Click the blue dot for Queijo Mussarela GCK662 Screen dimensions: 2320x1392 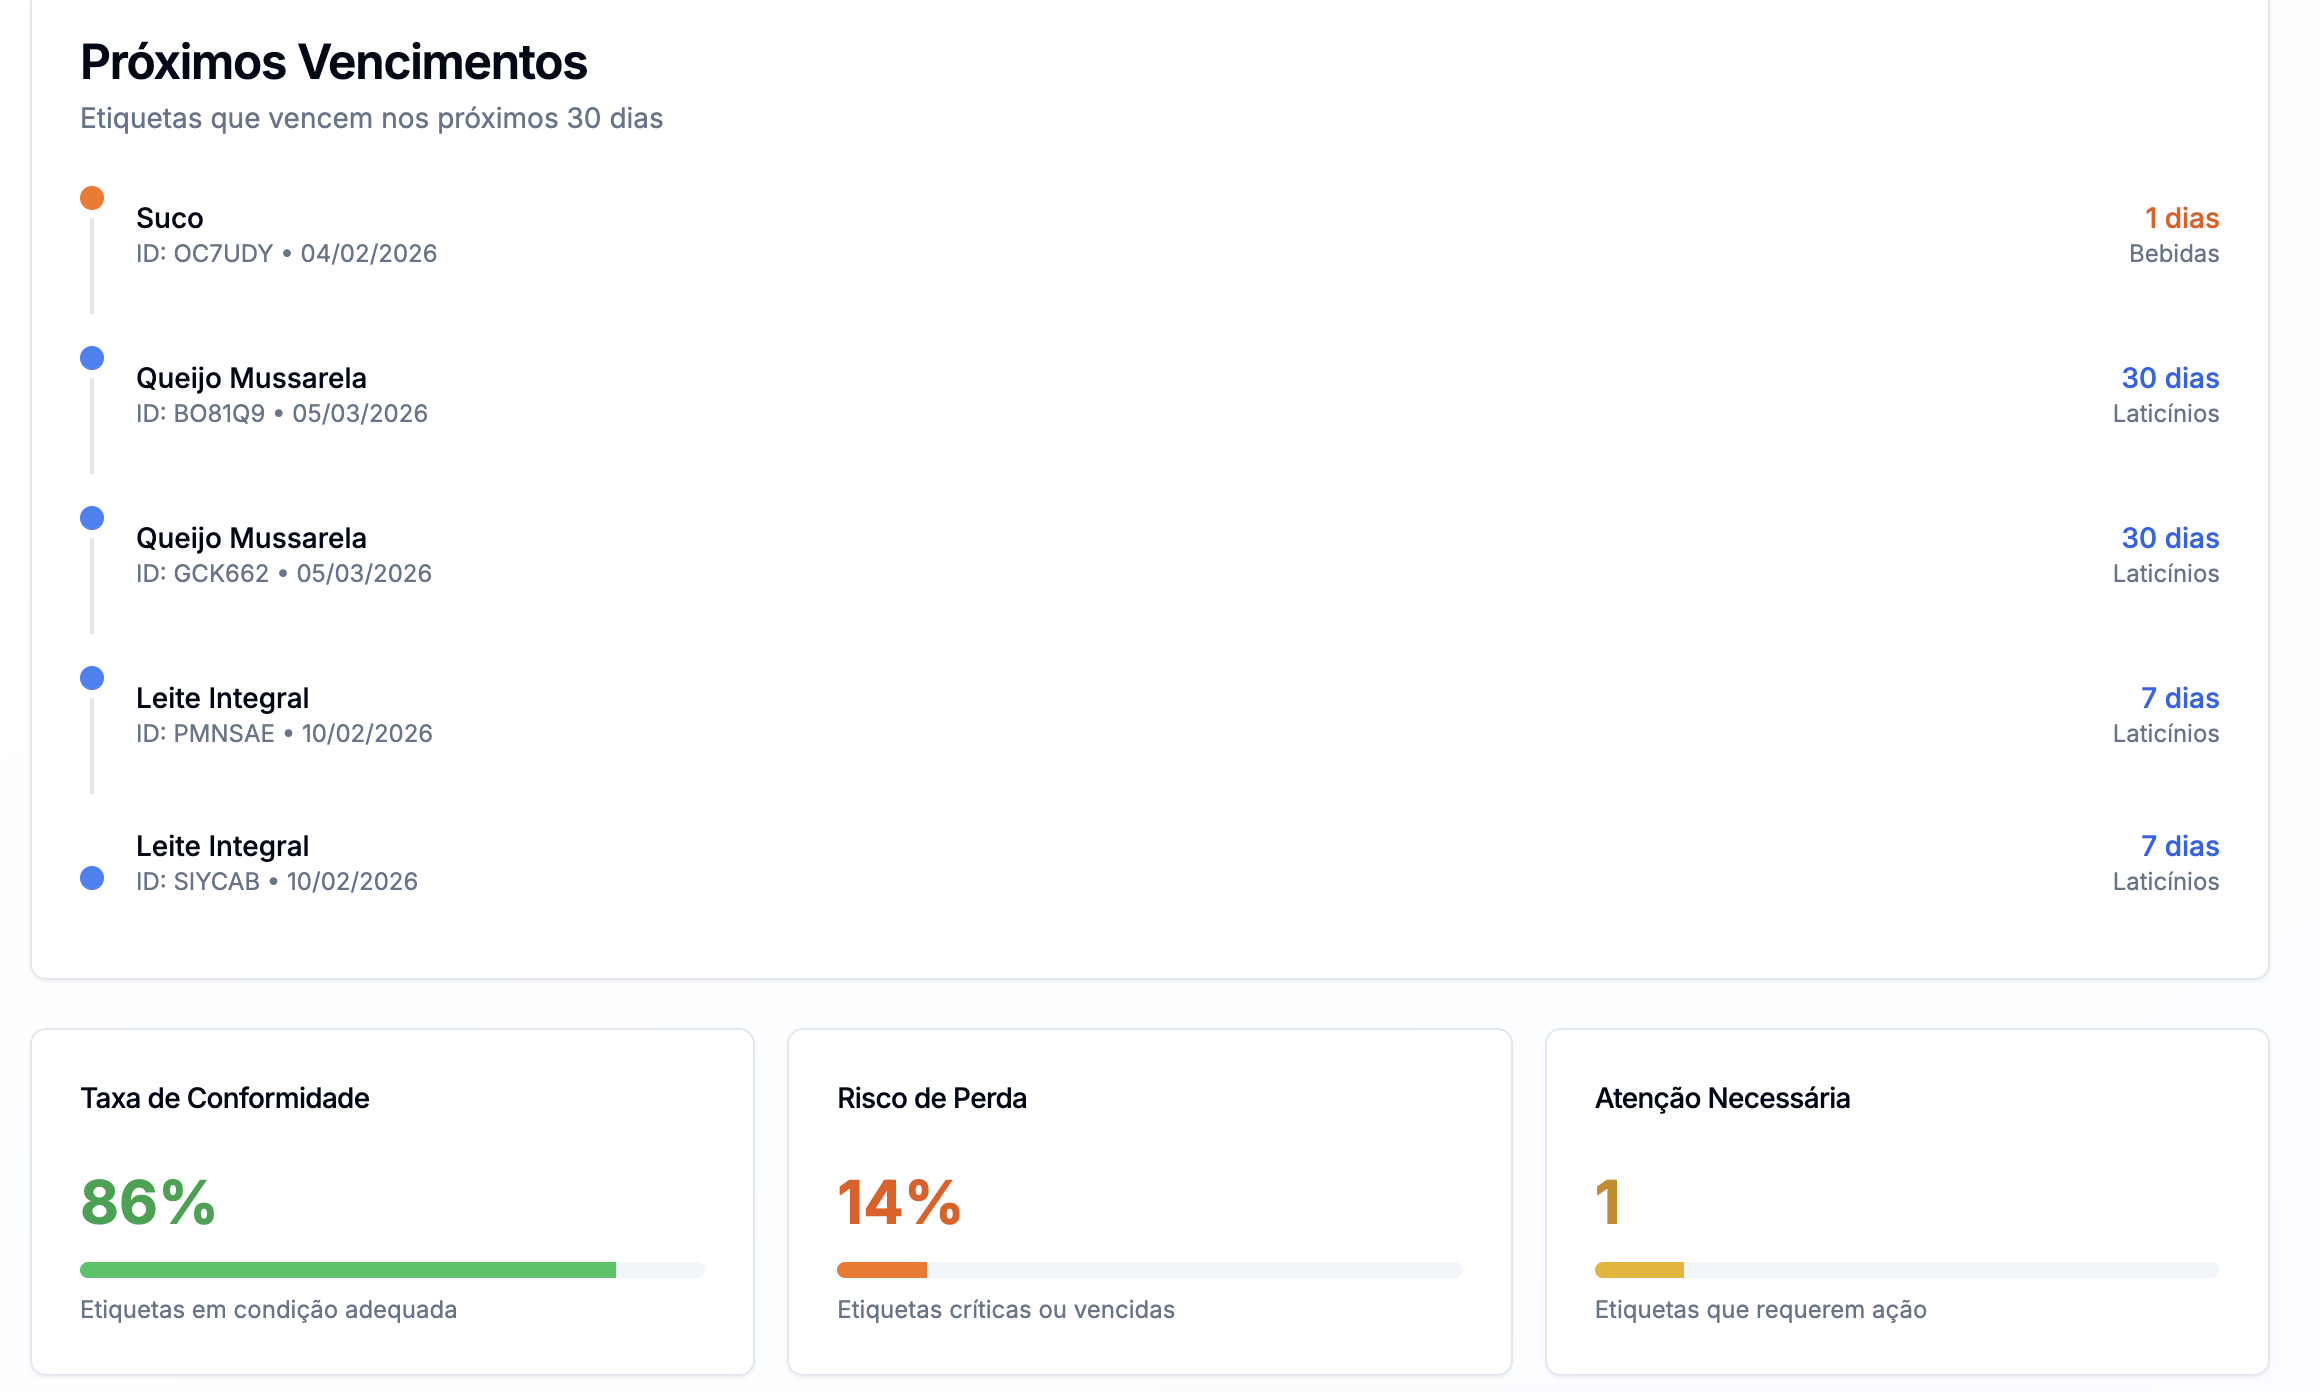[x=92, y=518]
